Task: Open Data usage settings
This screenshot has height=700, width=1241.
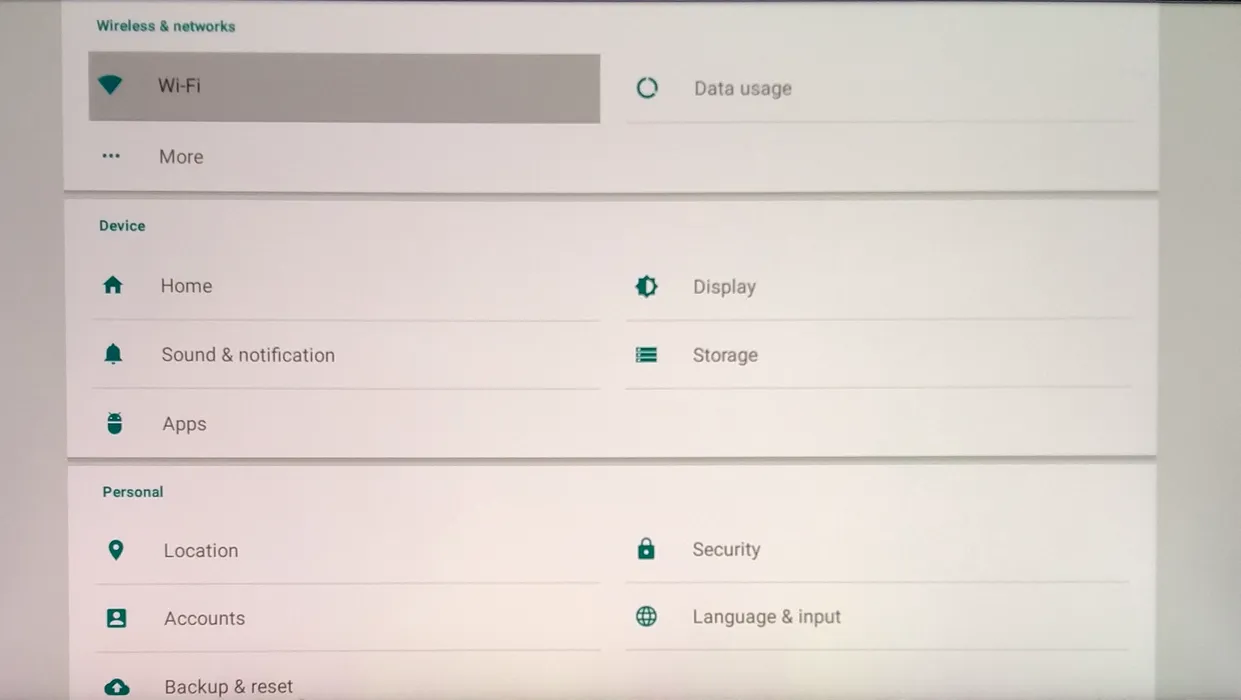Action: coord(742,88)
